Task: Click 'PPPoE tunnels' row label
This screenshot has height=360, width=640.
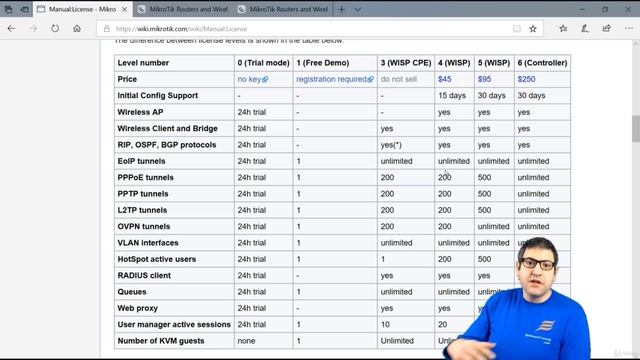Action: pyautogui.click(x=145, y=177)
